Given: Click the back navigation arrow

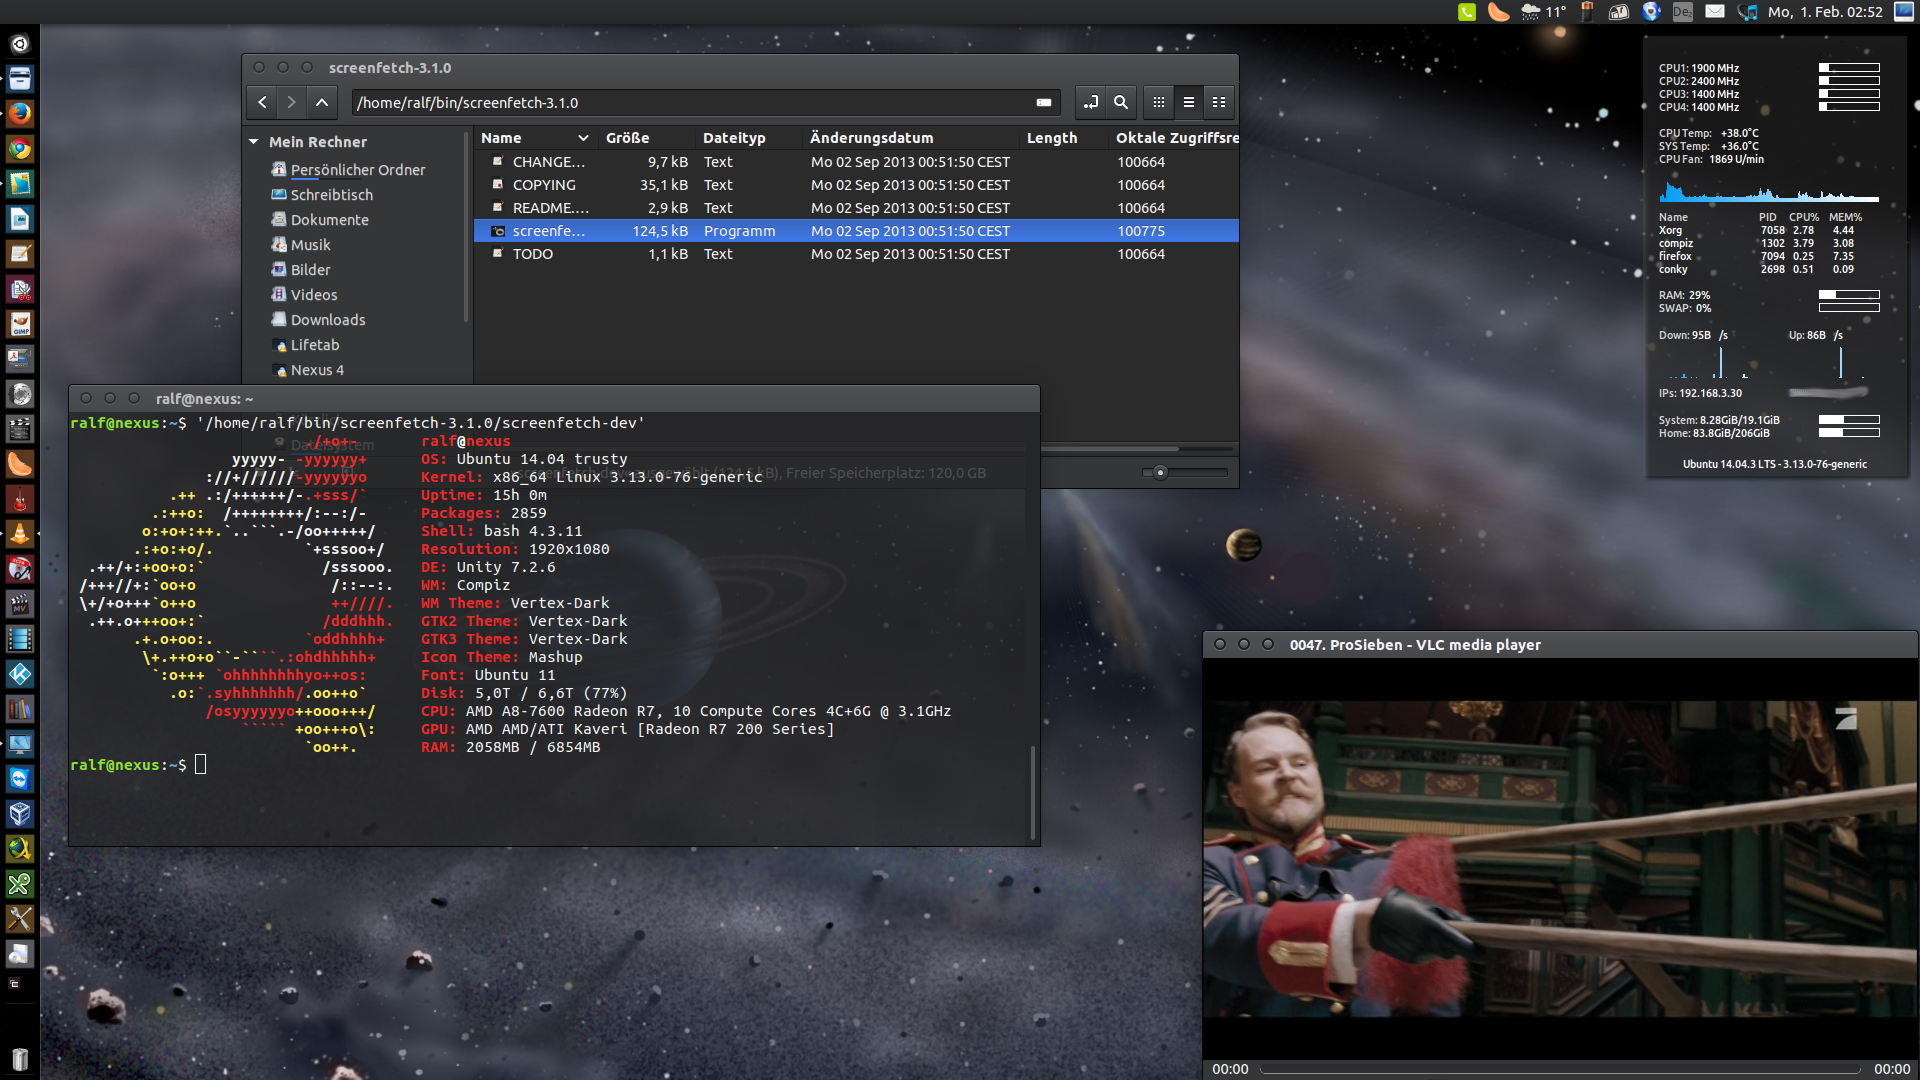Looking at the screenshot, I should coord(262,102).
